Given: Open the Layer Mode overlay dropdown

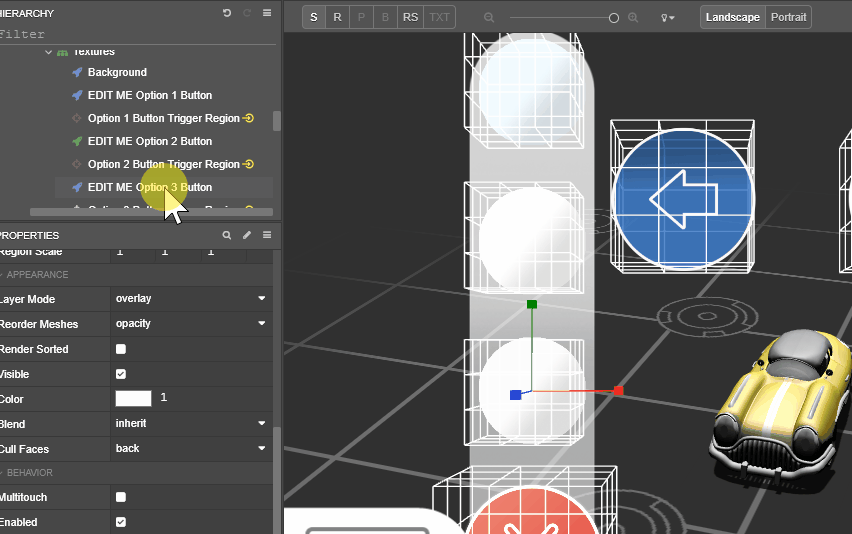Looking at the screenshot, I should 191,299.
